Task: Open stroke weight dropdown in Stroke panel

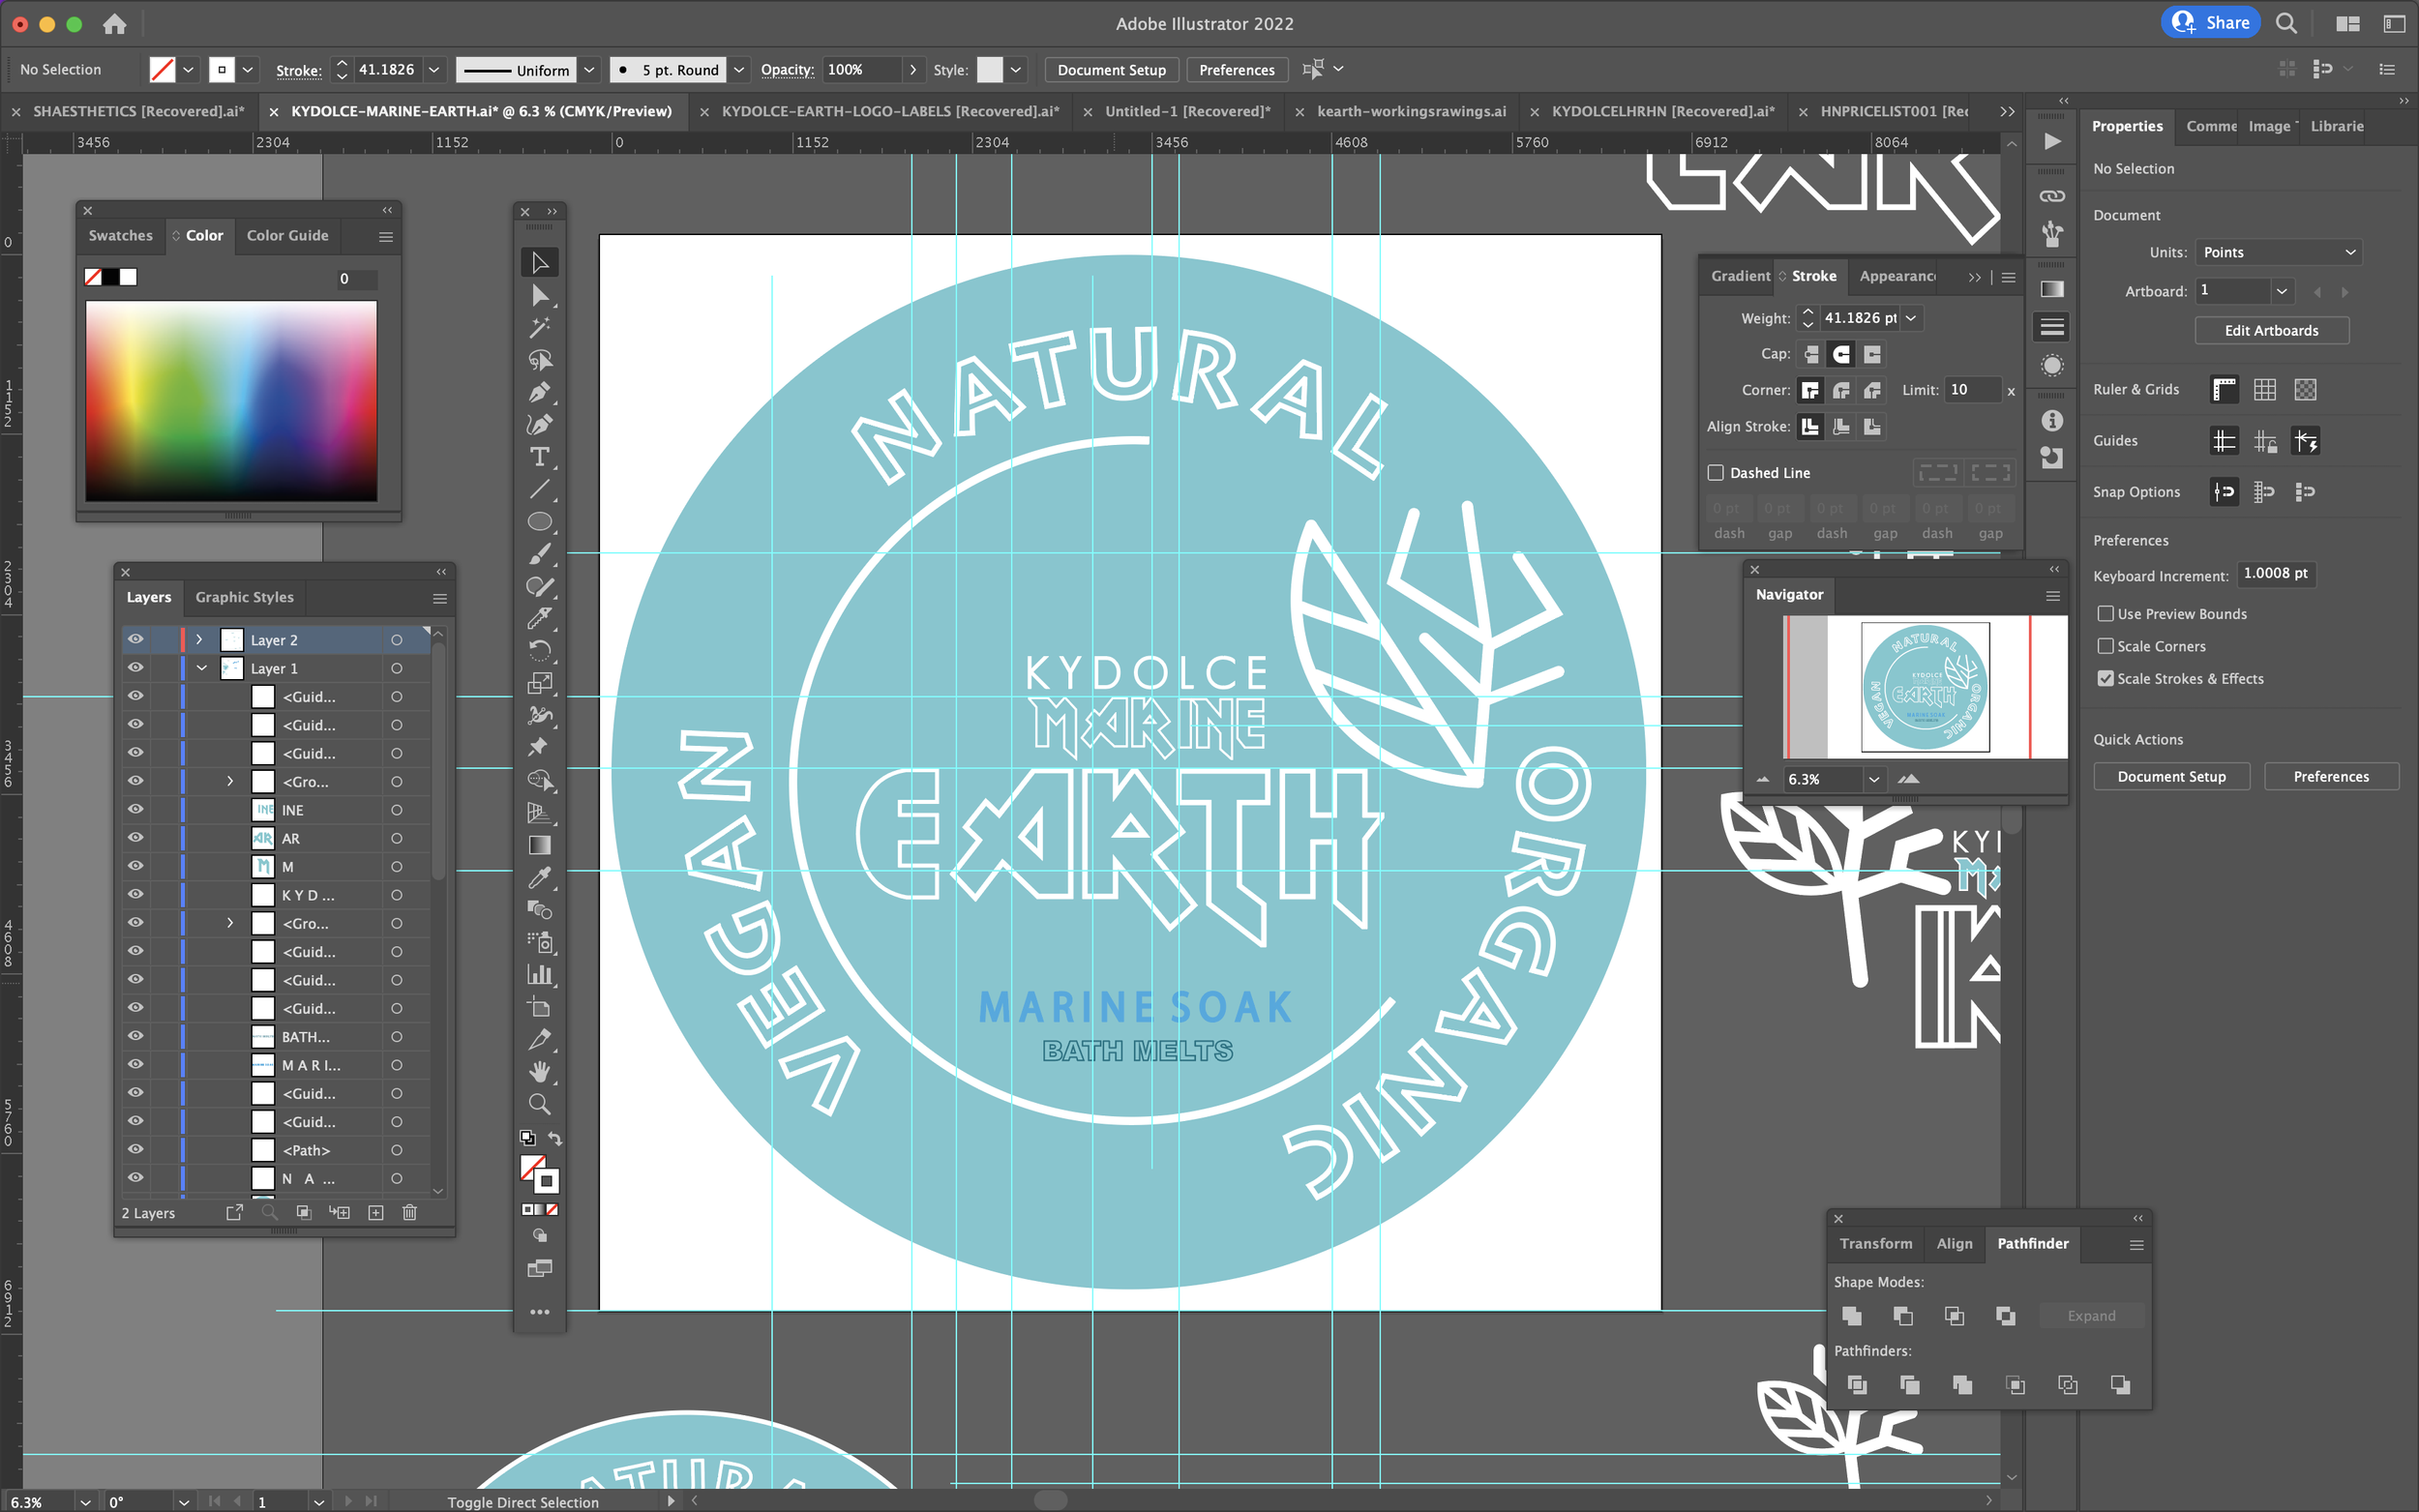Action: click(x=1911, y=318)
